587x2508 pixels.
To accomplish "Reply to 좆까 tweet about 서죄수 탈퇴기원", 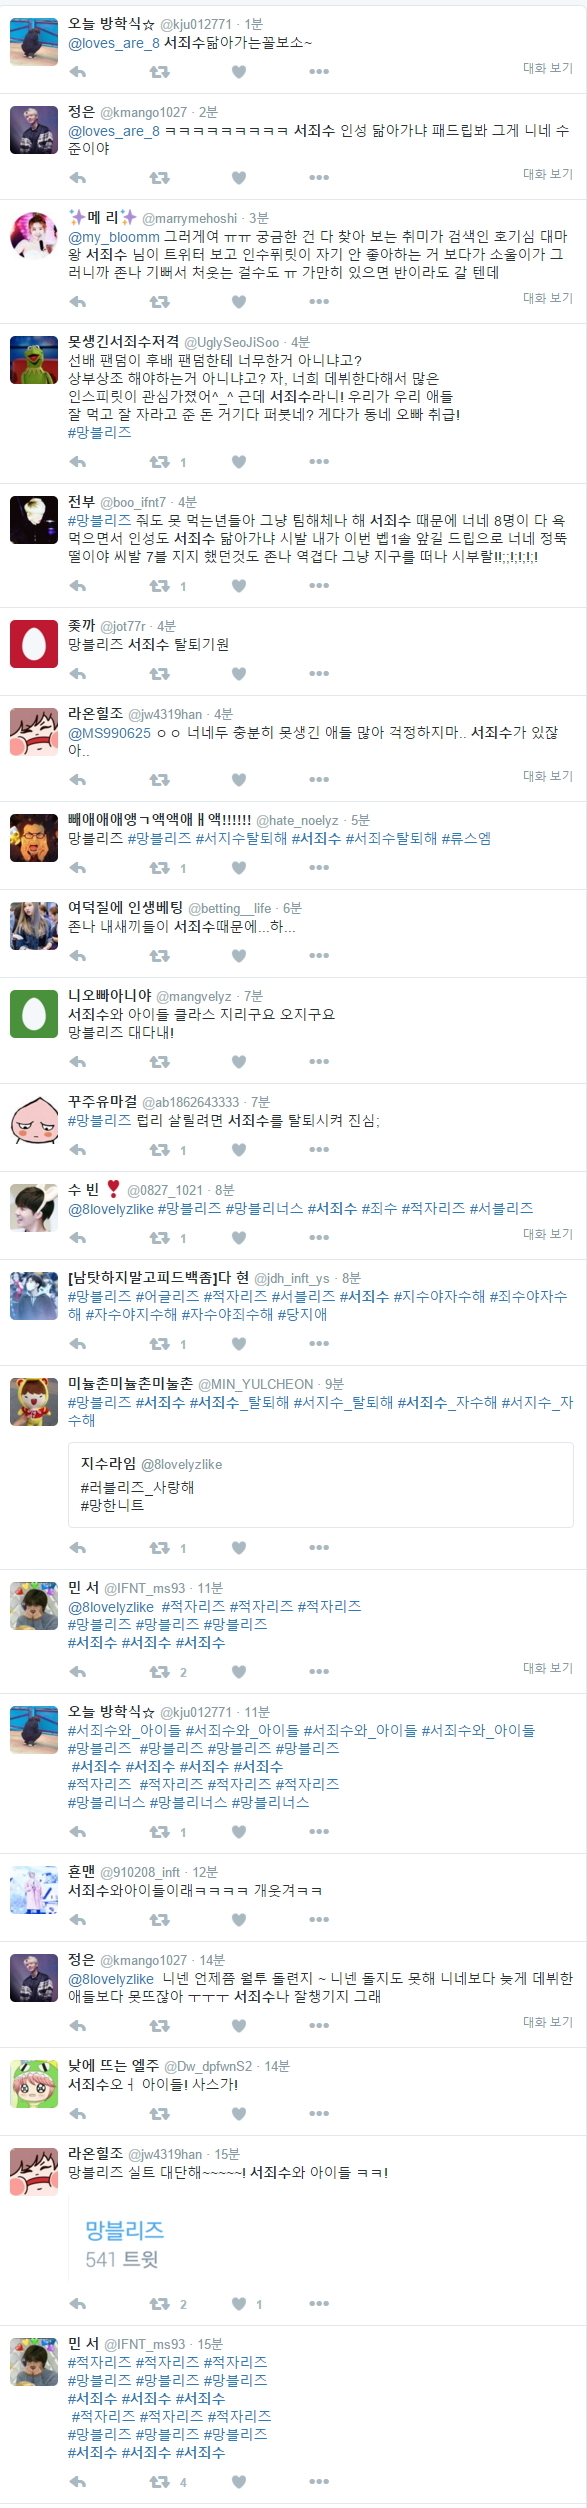I will click(78, 673).
